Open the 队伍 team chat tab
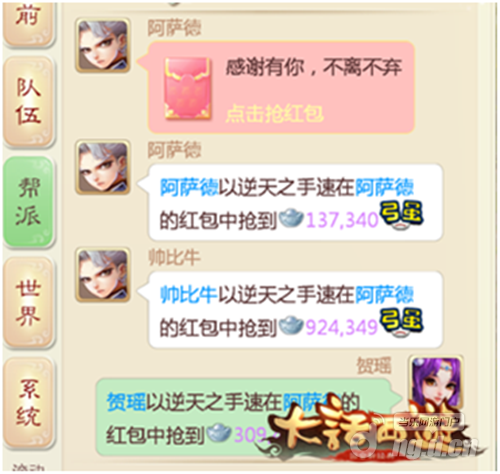Image resolution: width=500 pixels, height=474 pixels. pos(28,102)
